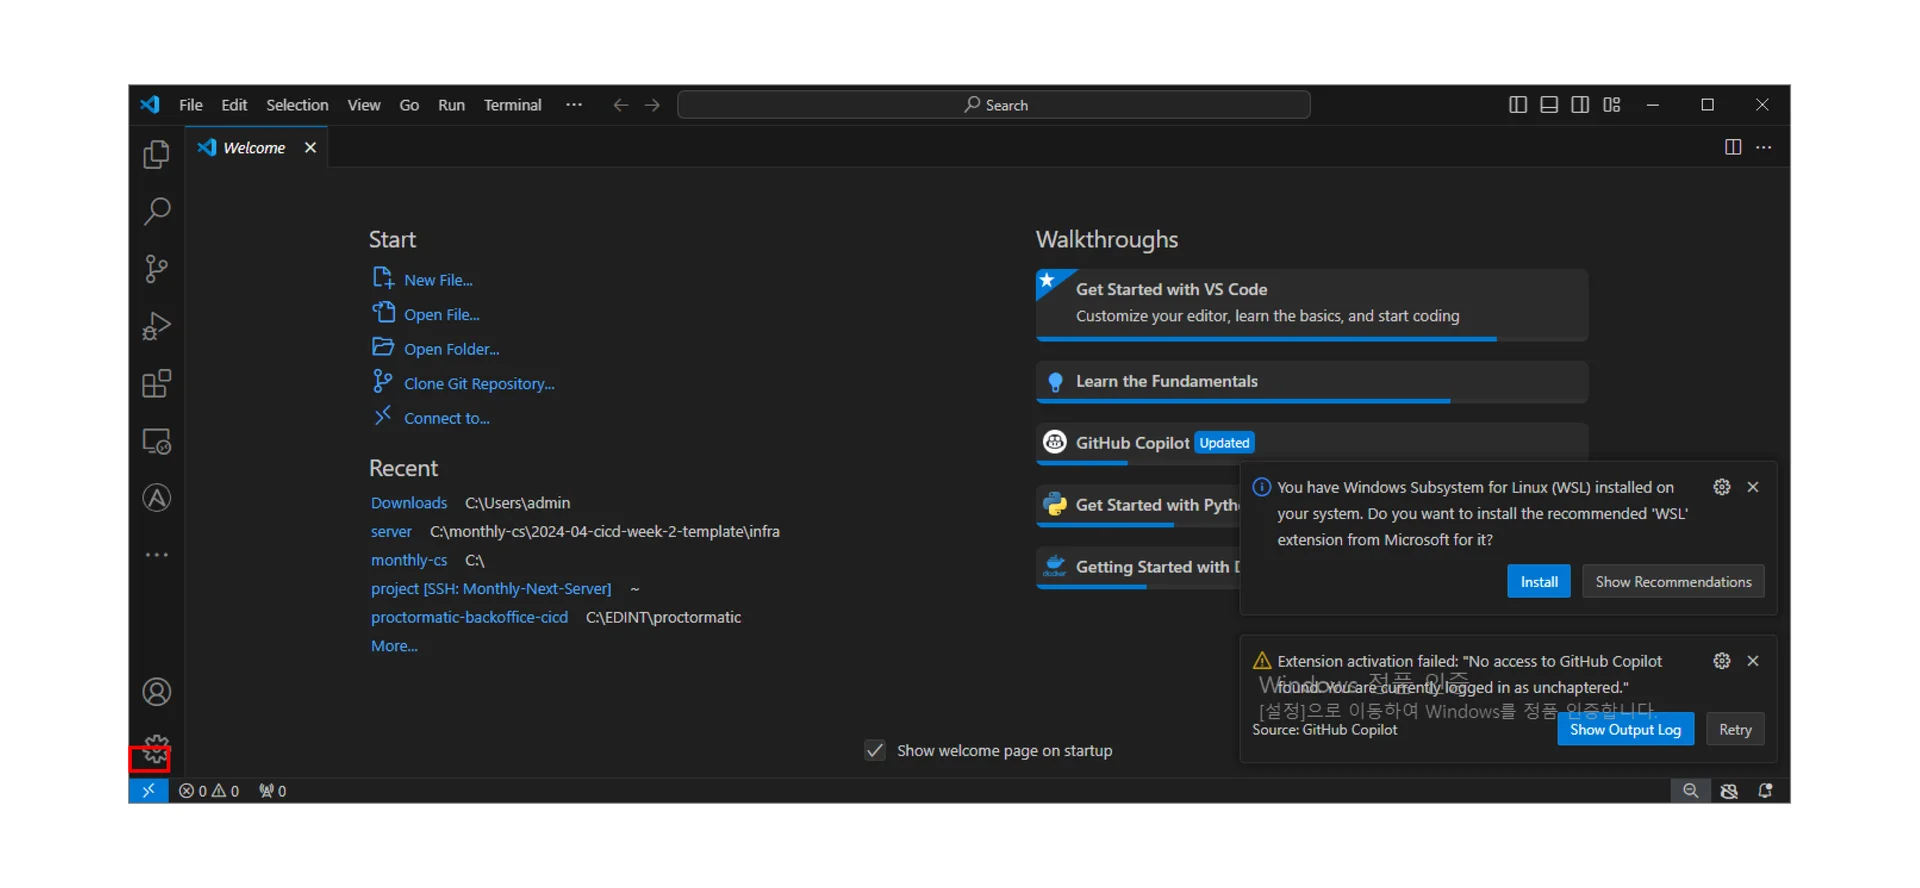Open Run and Debug view
Viewport: 1920px width, 888px height.
click(x=156, y=327)
